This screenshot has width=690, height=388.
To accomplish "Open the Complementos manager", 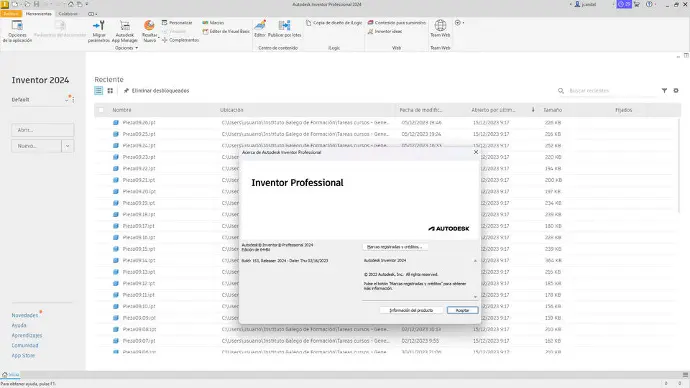I will pos(180,40).
